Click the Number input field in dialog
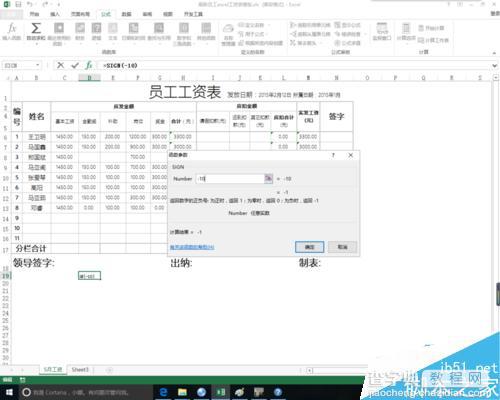 click(x=230, y=179)
